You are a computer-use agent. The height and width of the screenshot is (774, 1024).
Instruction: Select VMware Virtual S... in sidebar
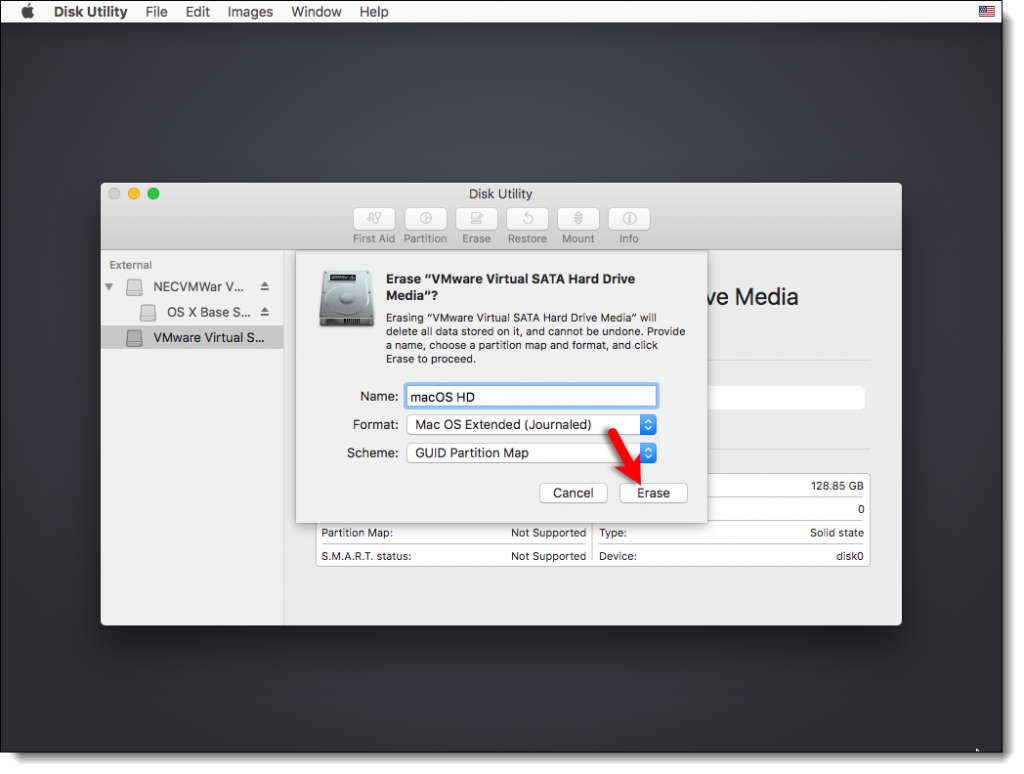coord(192,338)
